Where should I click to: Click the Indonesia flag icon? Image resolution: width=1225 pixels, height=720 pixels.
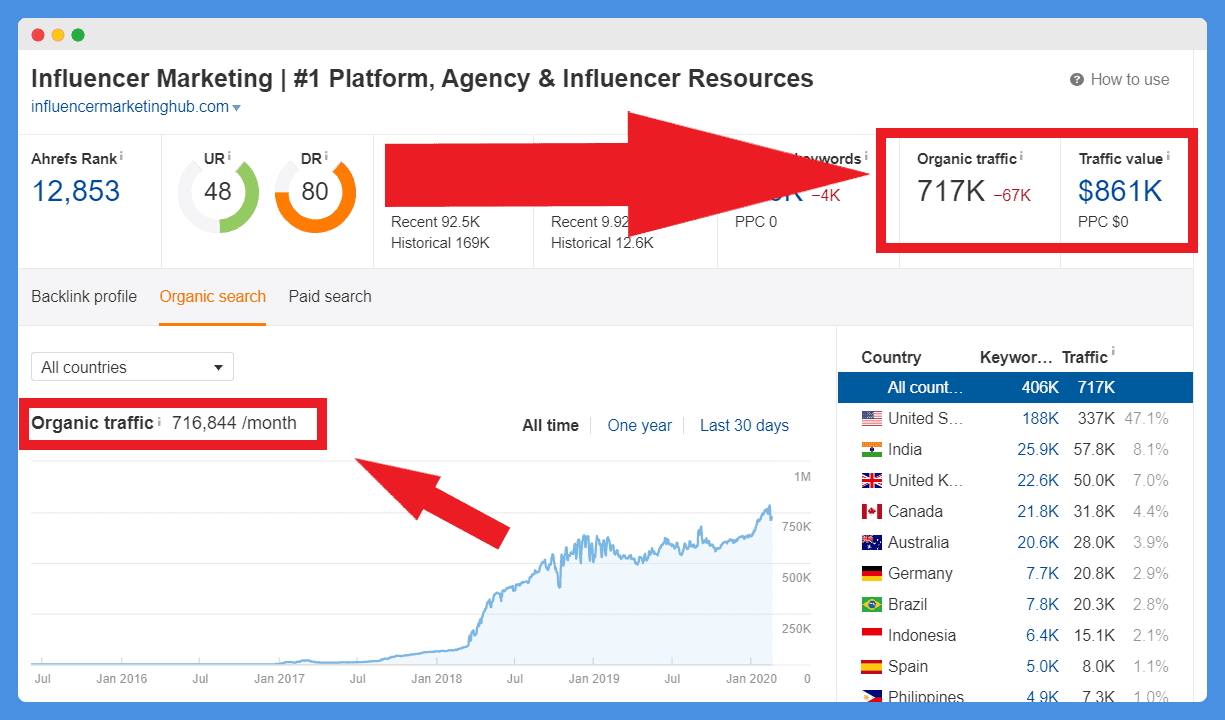click(871, 635)
